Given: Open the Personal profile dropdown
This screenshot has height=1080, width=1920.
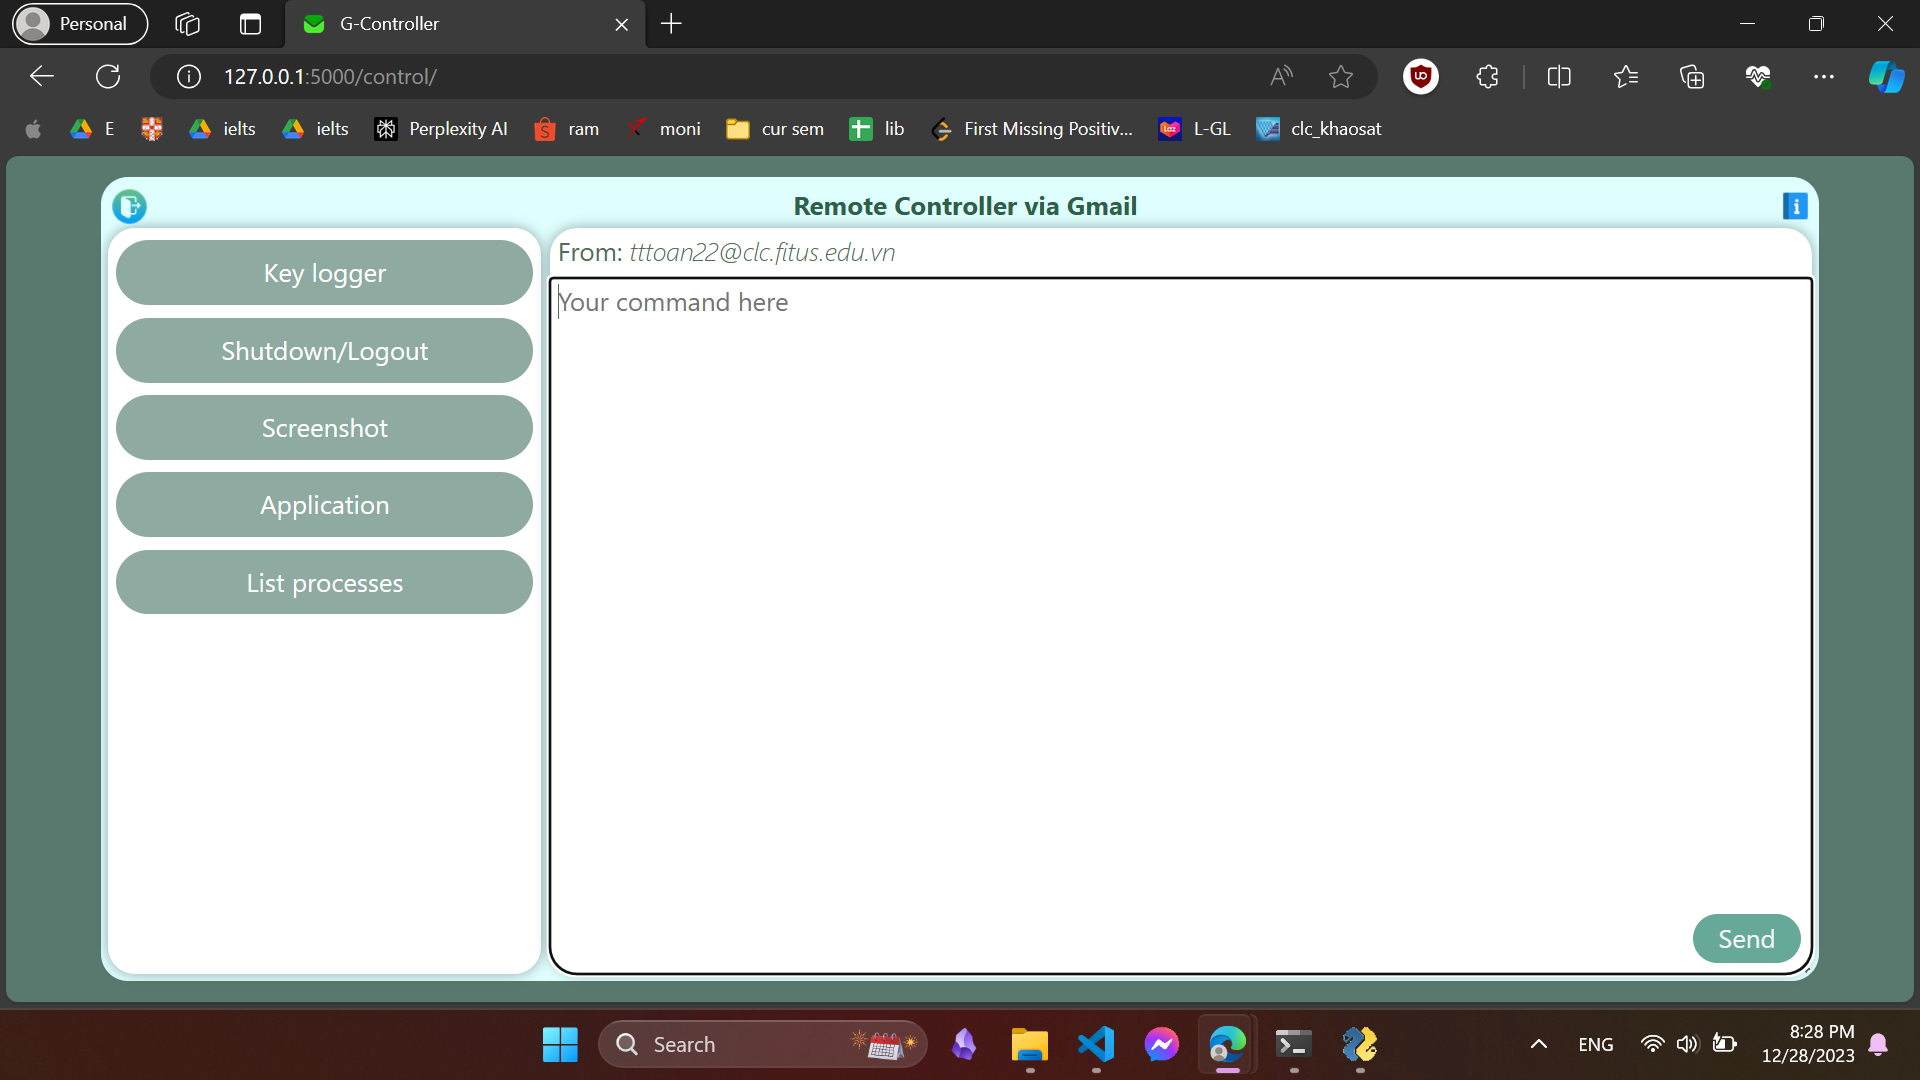Looking at the screenshot, I should pos(80,24).
